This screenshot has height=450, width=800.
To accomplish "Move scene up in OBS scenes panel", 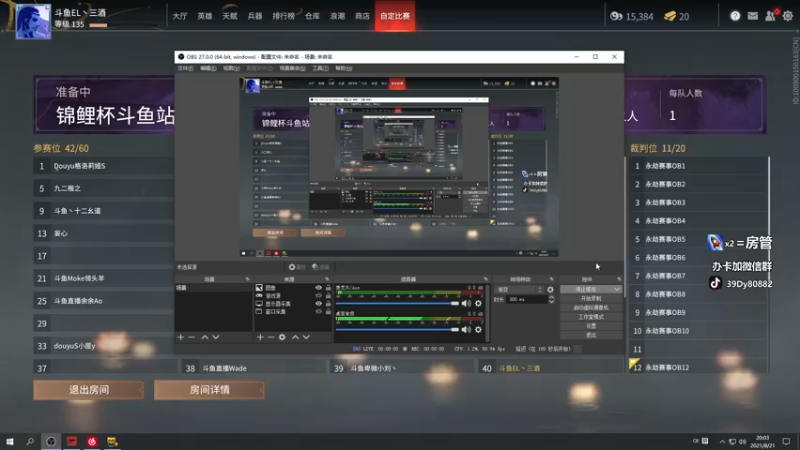I will (205, 337).
